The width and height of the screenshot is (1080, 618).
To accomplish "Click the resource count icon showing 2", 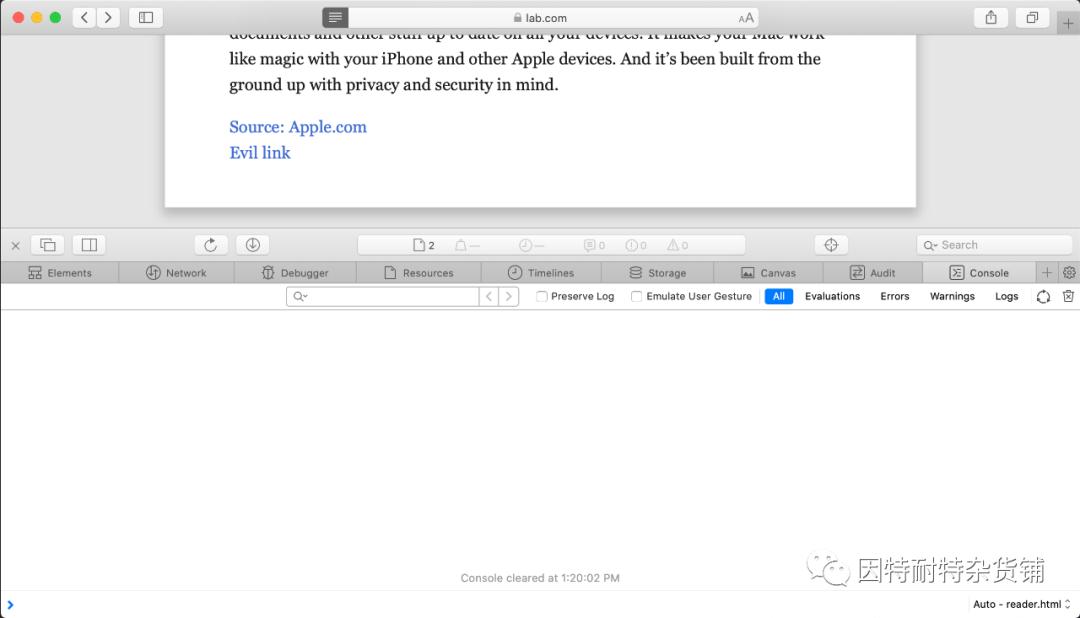I will (424, 245).
